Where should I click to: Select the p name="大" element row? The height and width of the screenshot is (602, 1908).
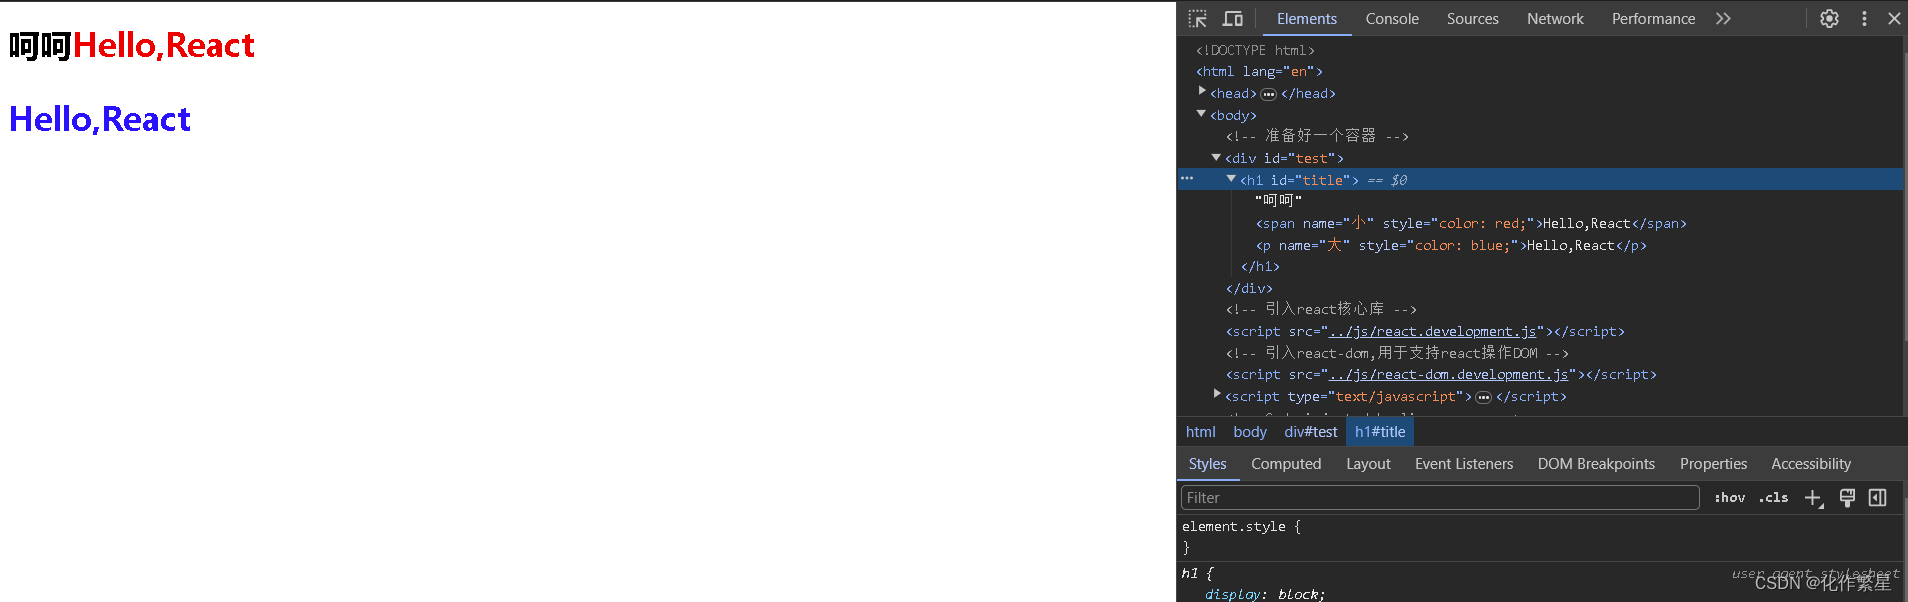[x=1451, y=246]
